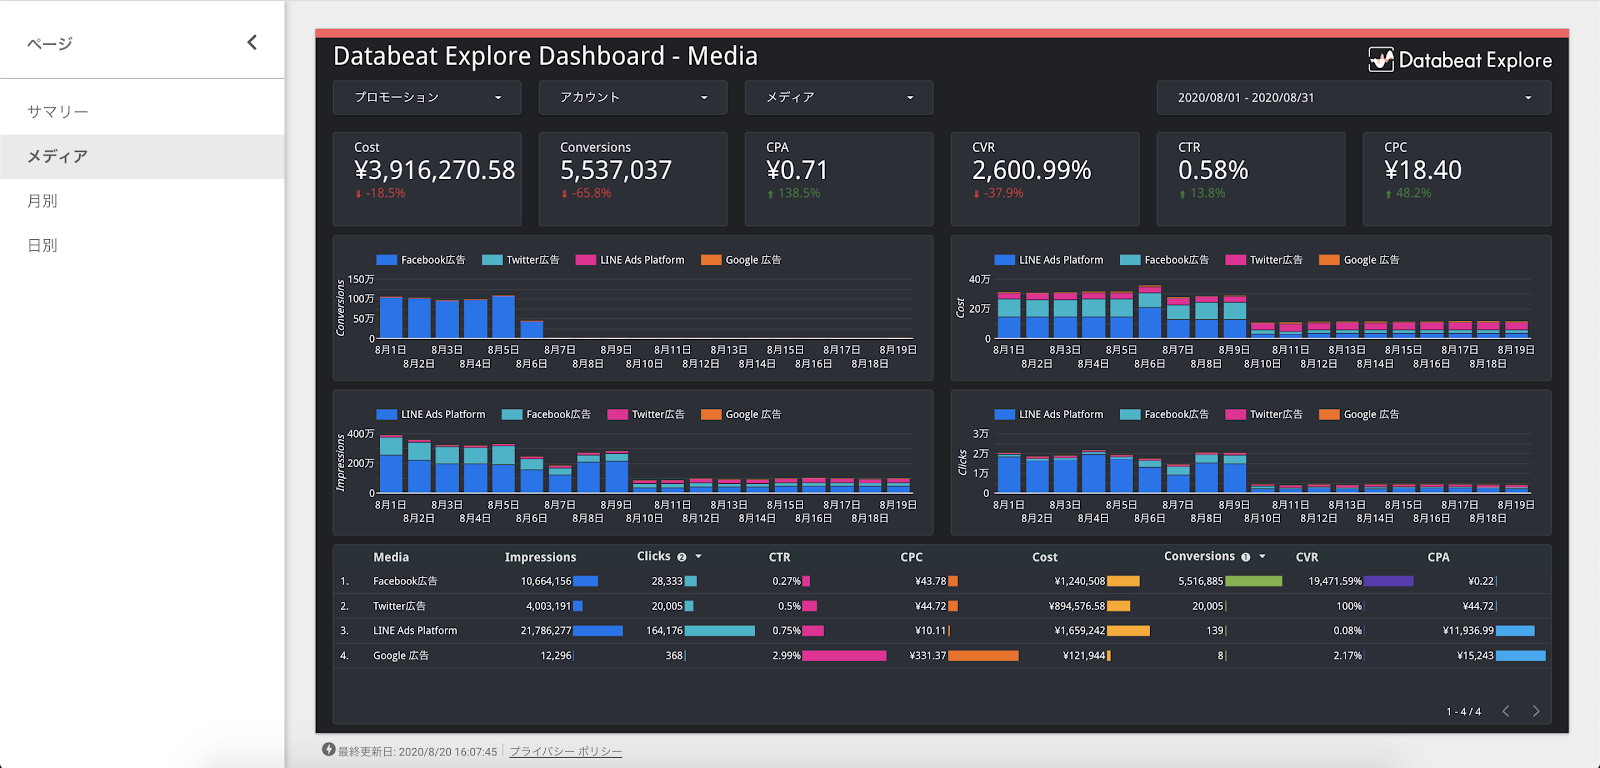This screenshot has height=768, width=1600.
Task: Click the 8月1日 bar in Conversions chart
Action: coord(391,318)
